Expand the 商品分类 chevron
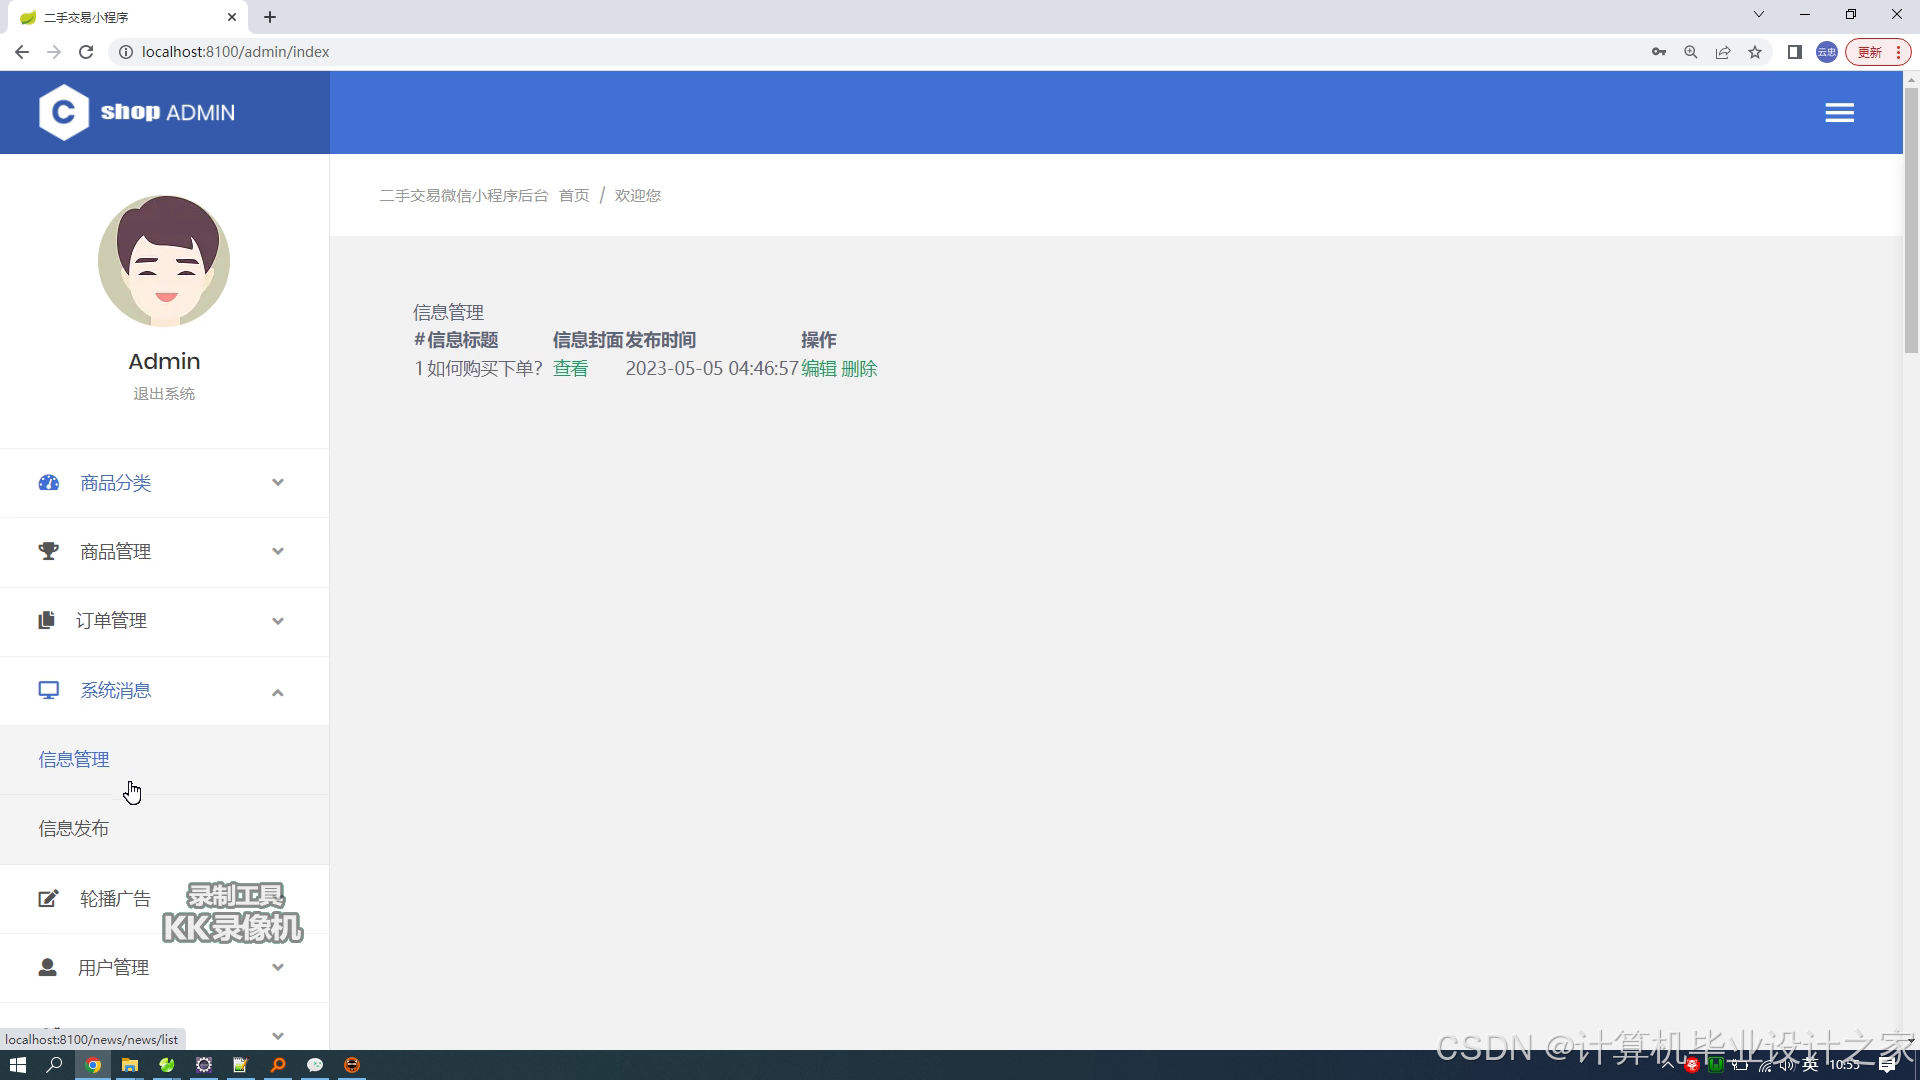 pos(278,482)
